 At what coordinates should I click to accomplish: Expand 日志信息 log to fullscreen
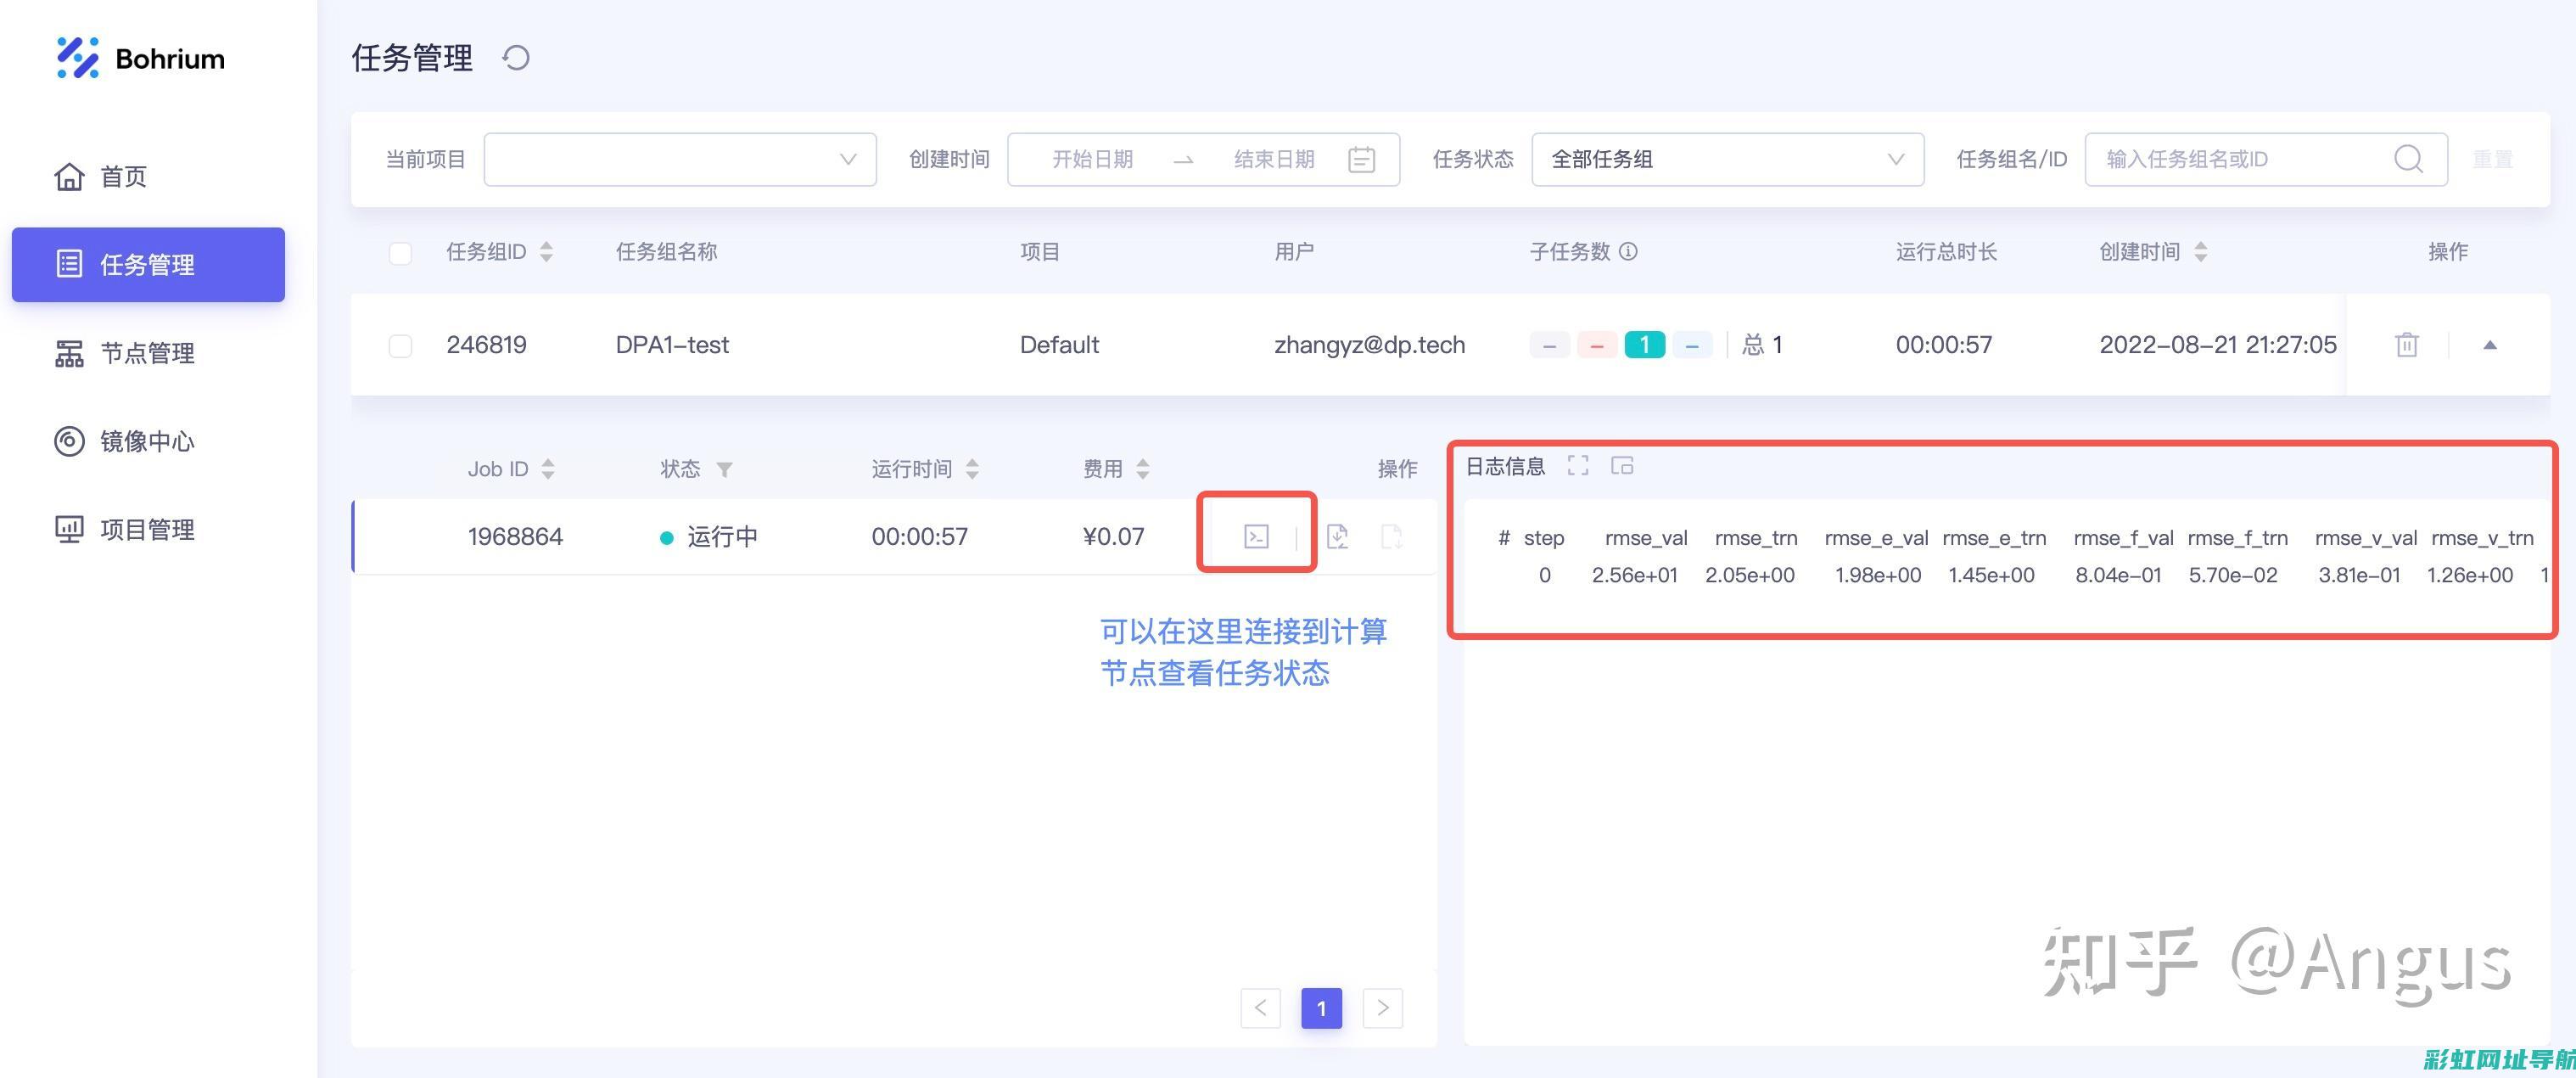(1578, 465)
